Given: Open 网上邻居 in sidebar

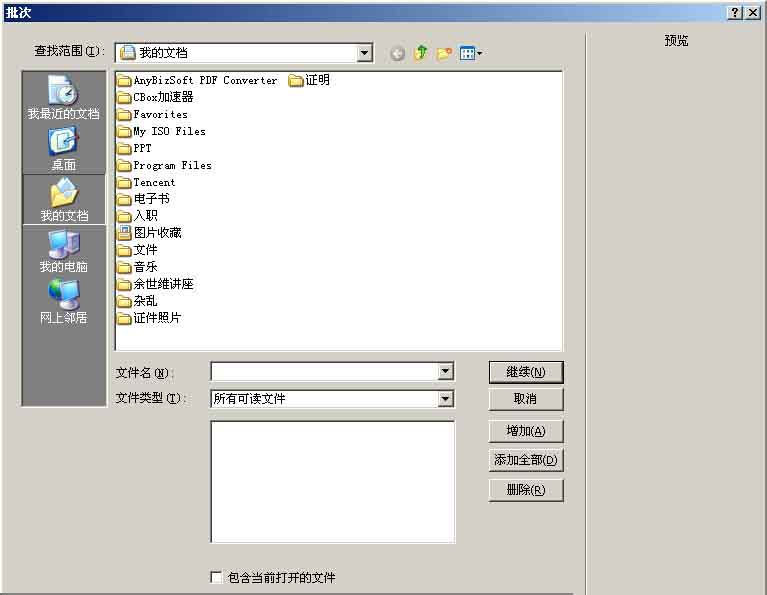Looking at the screenshot, I should (x=64, y=302).
